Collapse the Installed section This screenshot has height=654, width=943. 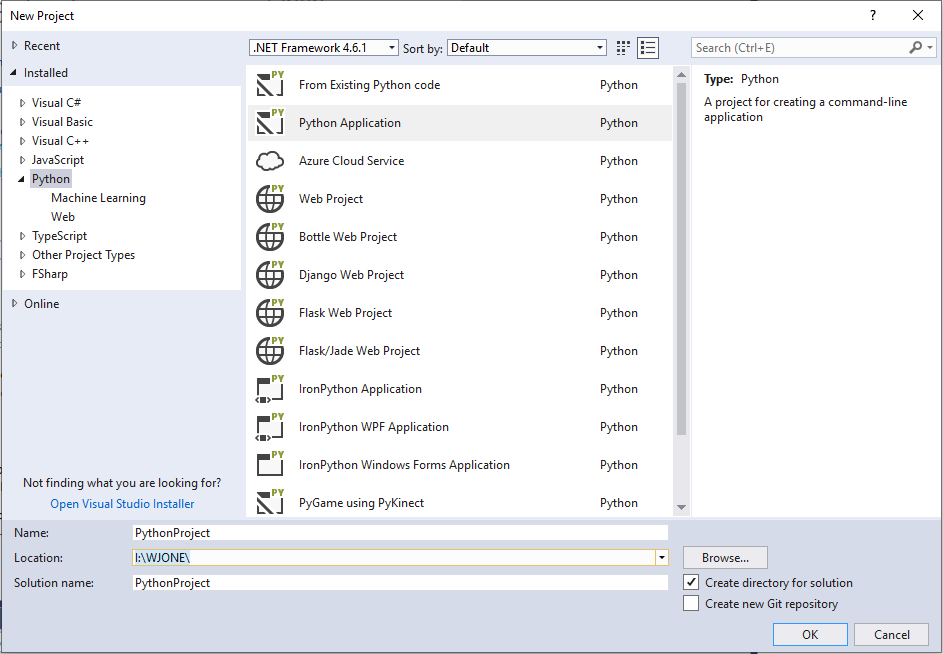pyautogui.click(x=14, y=73)
